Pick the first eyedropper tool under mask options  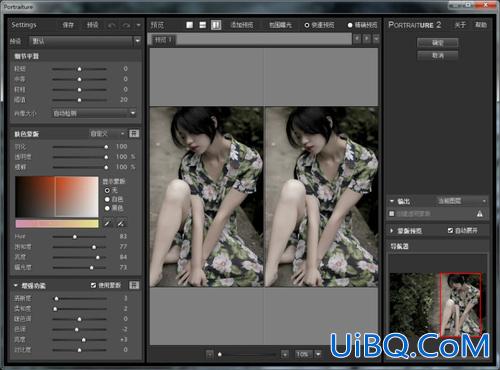click(x=107, y=223)
